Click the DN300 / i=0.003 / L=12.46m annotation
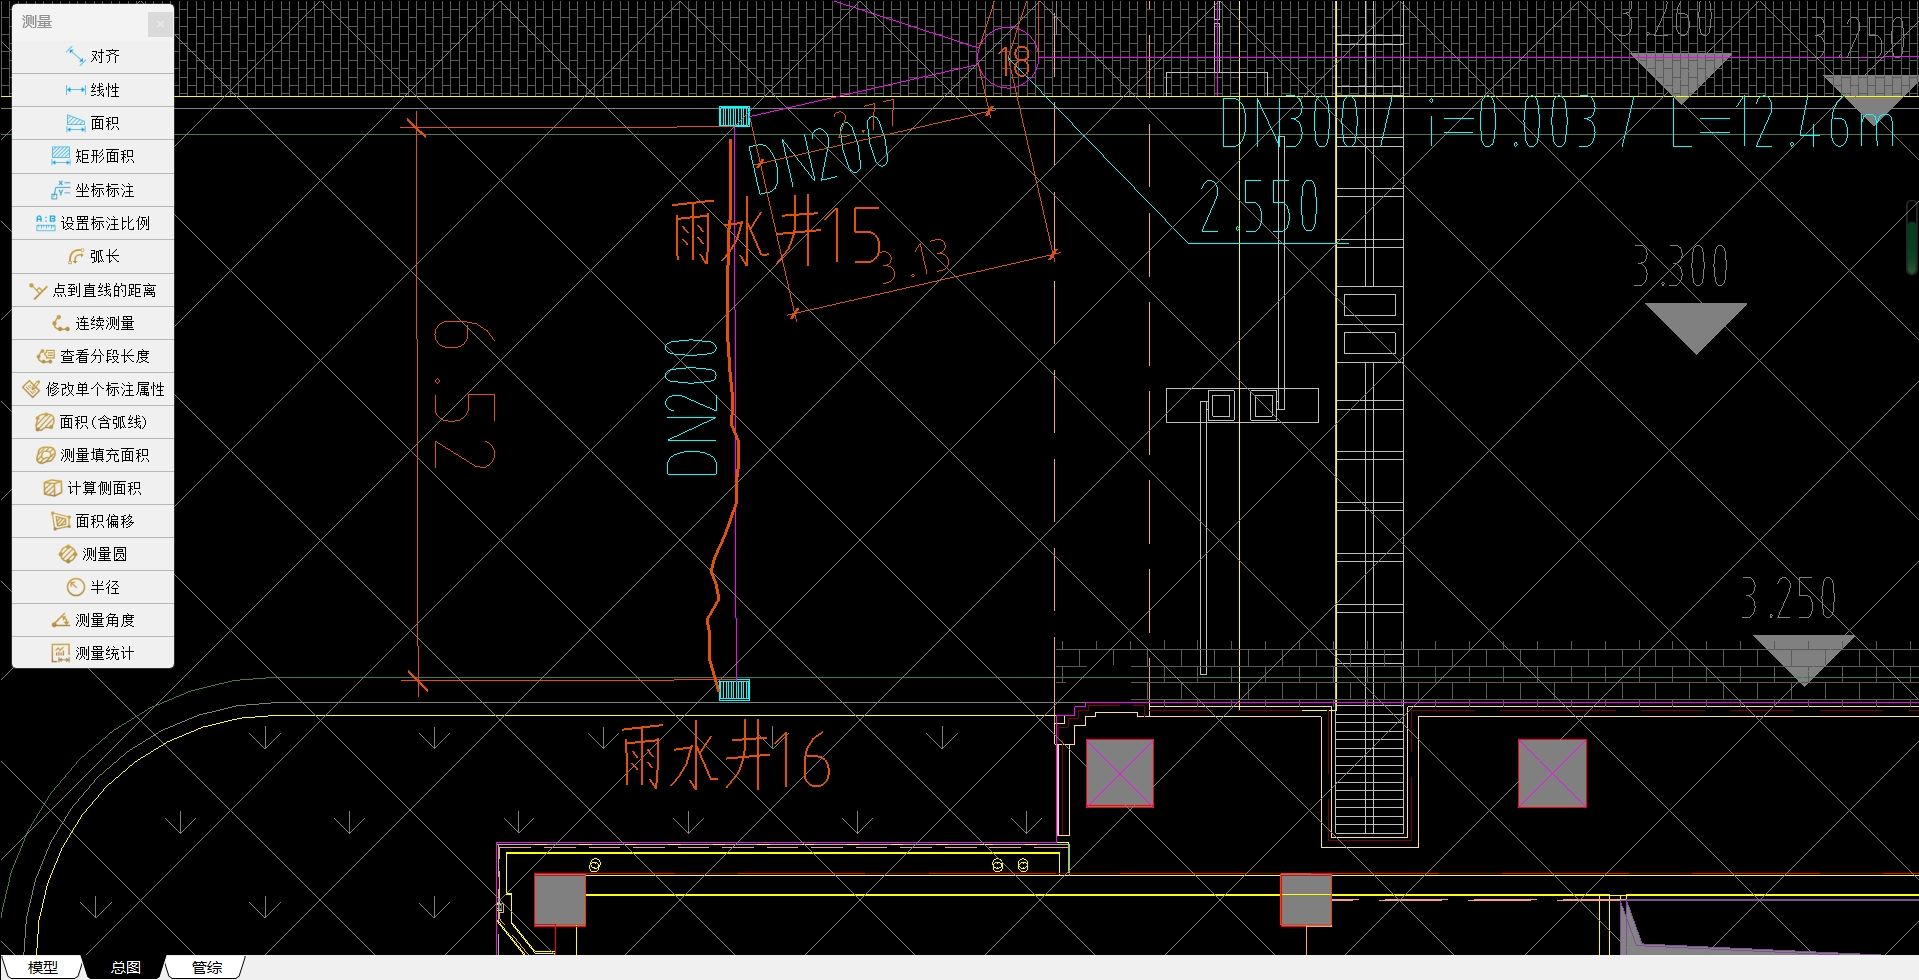 click(1558, 124)
